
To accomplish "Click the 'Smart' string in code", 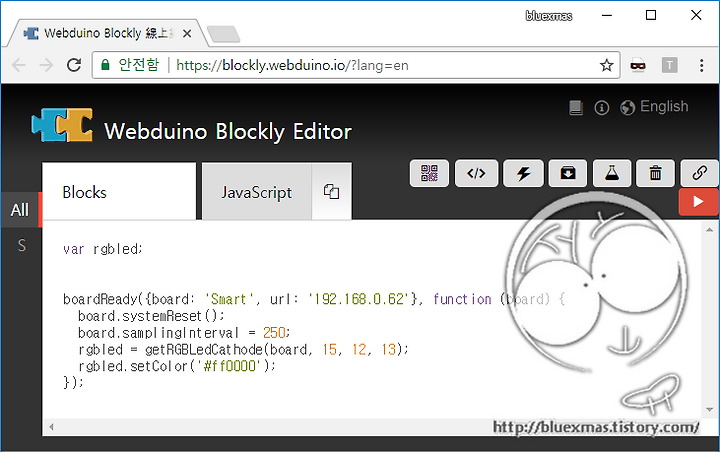I will [228, 299].
